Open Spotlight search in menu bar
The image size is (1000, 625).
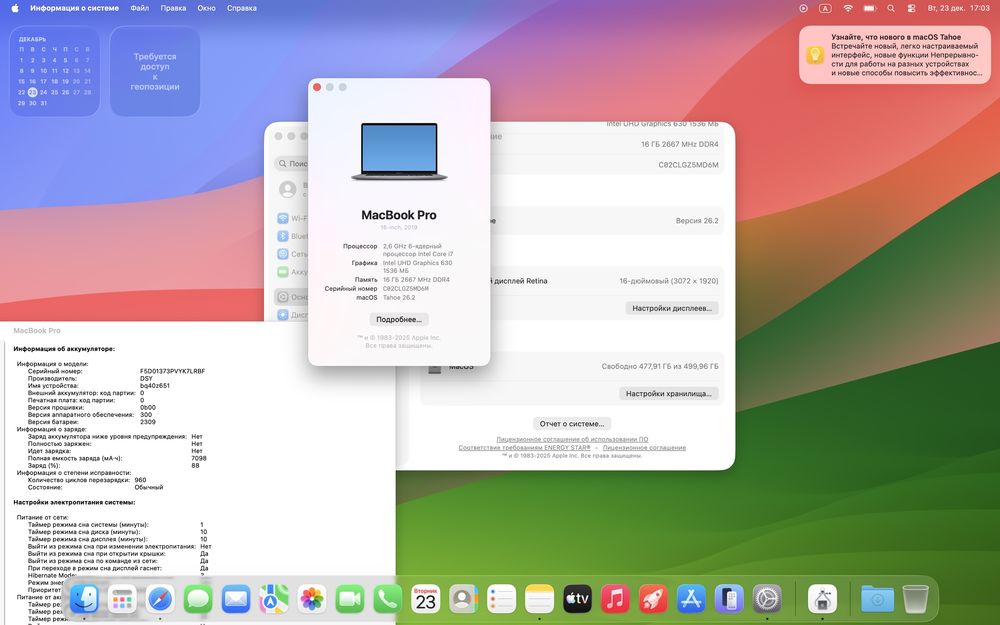891,8
